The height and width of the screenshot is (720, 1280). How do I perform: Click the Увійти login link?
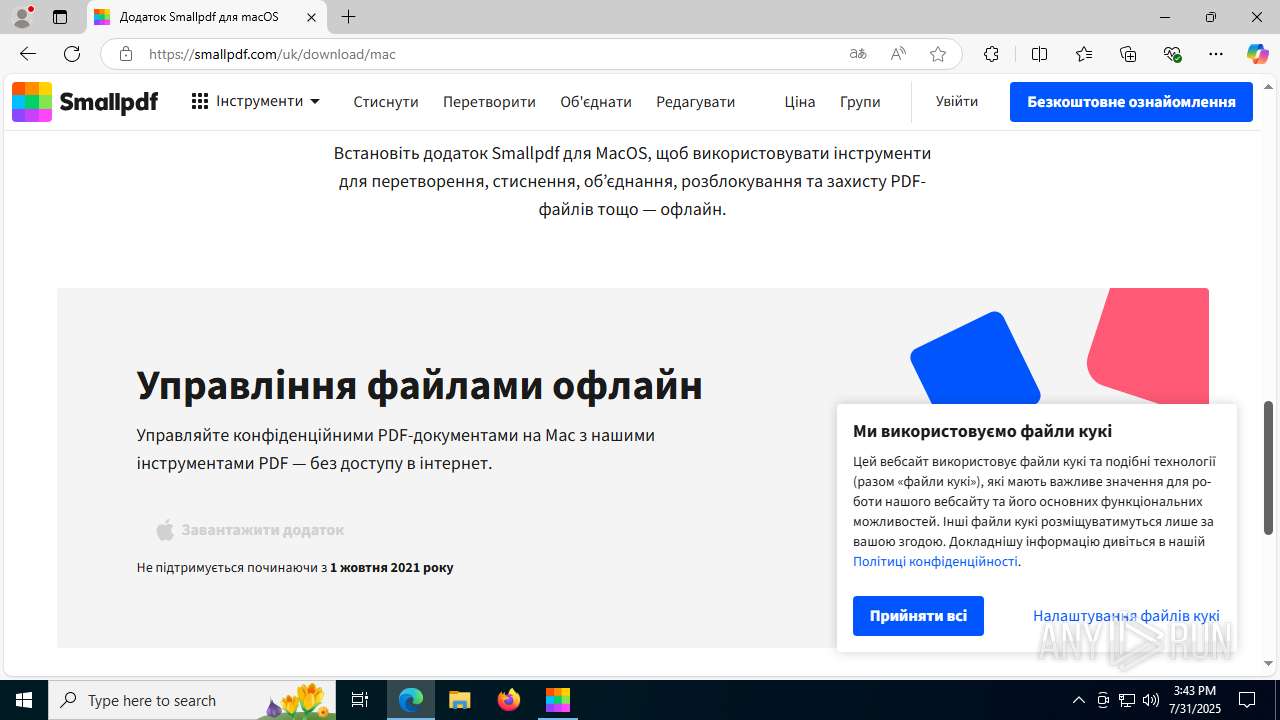pos(957,101)
